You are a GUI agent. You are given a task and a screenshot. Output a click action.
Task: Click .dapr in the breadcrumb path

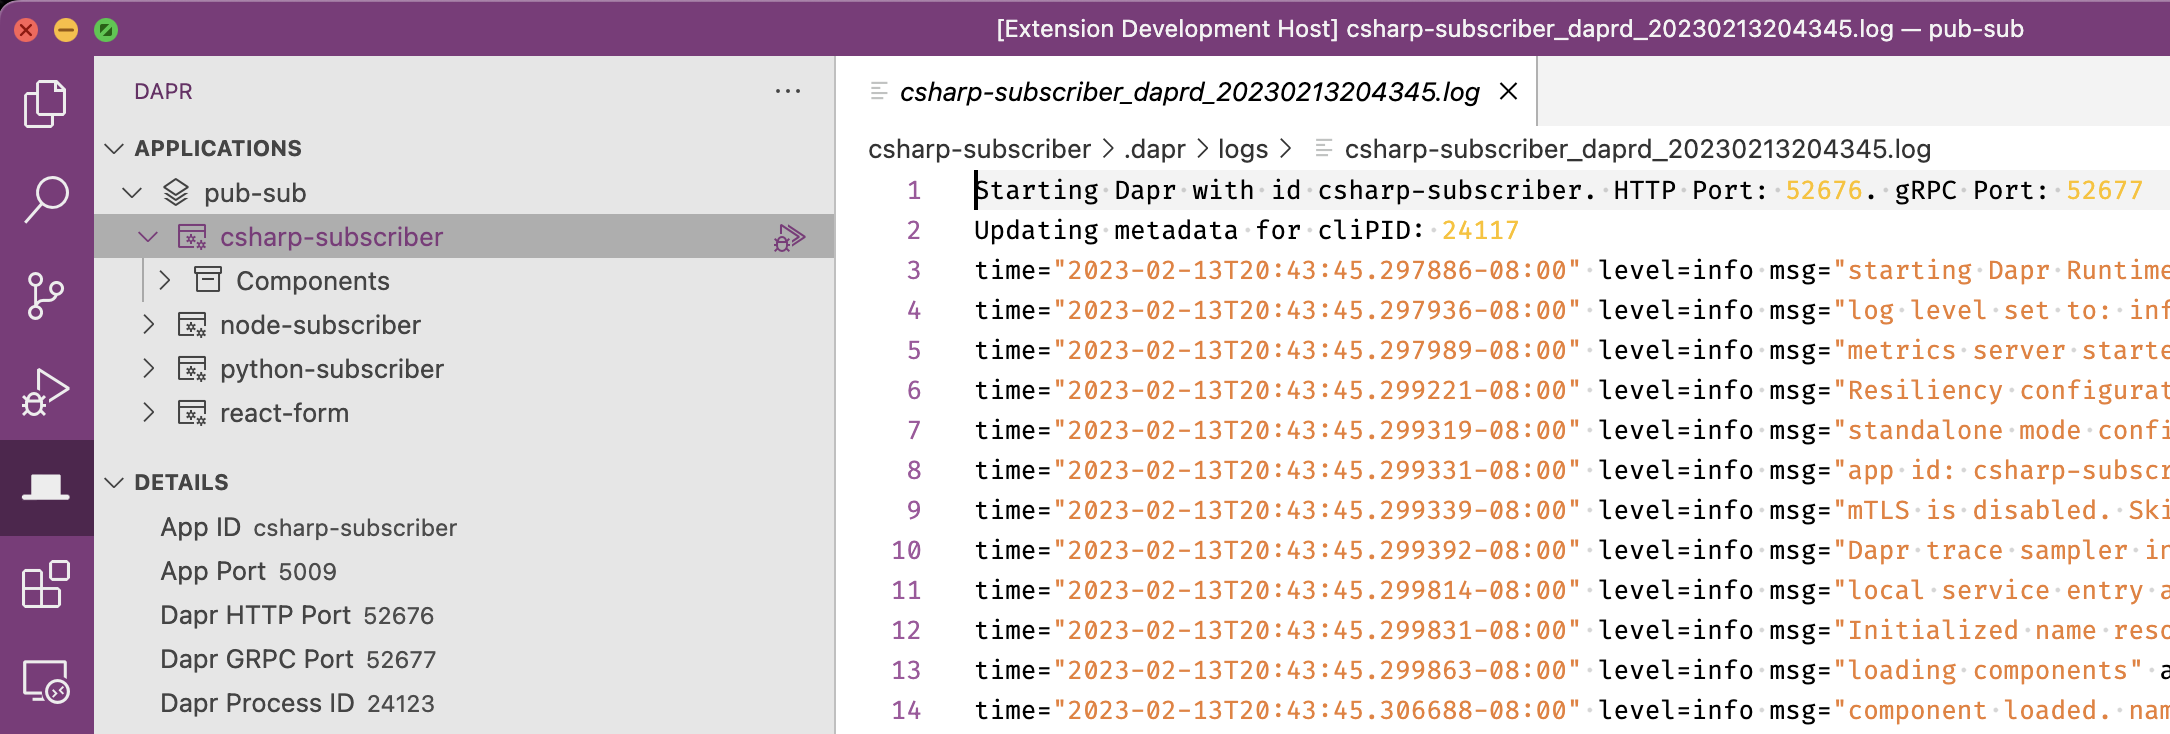(1155, 149)
